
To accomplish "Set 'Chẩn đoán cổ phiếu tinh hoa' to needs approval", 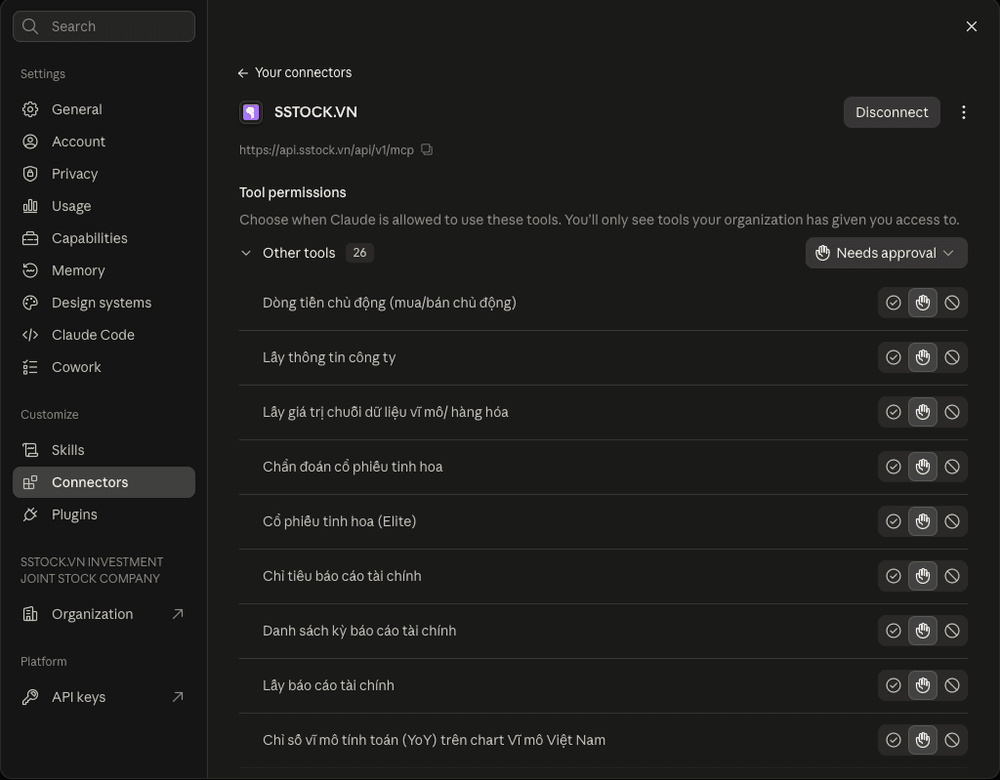I will pyautogui.click(x=922, y=467).
